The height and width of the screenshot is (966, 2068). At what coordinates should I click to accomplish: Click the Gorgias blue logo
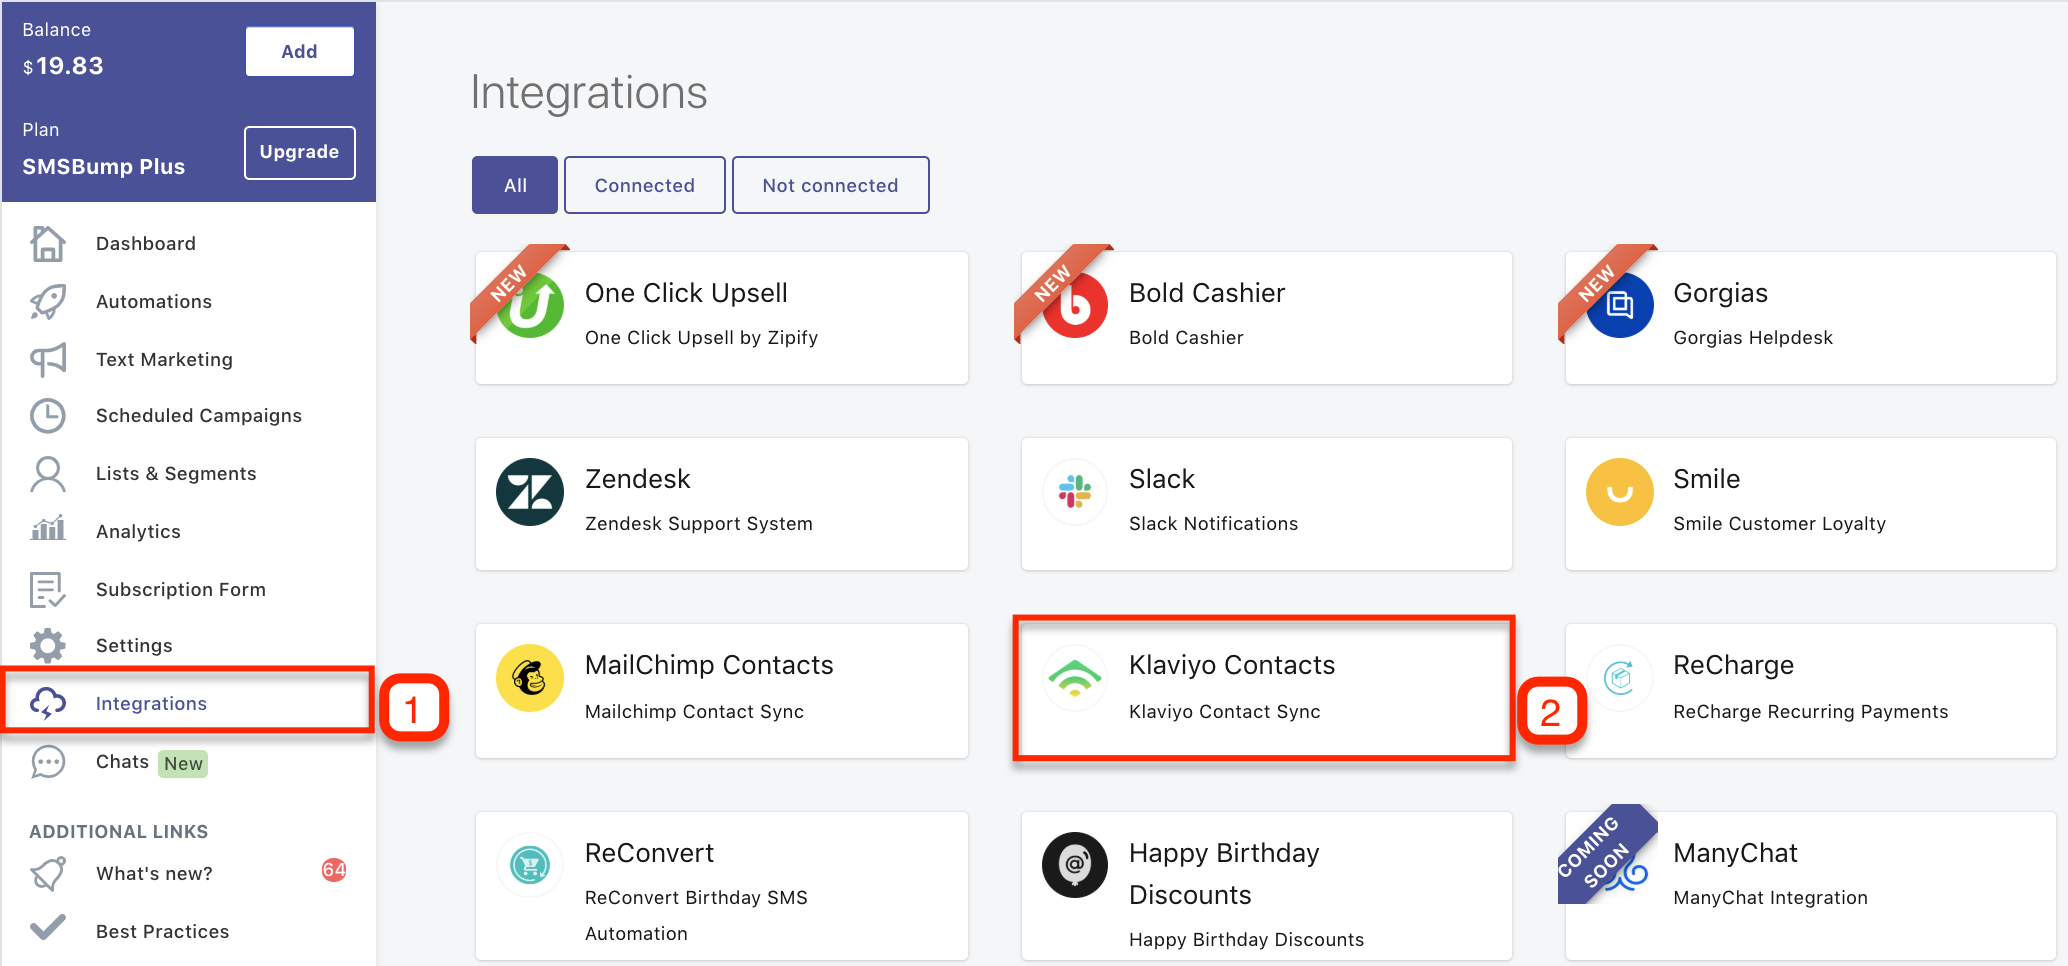tap(1620, 305)
